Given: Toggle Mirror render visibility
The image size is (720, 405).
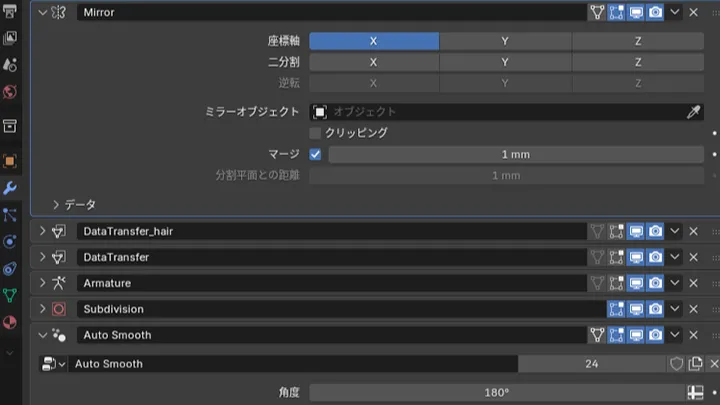Looking at the screenshot, I should click(655, 12).
